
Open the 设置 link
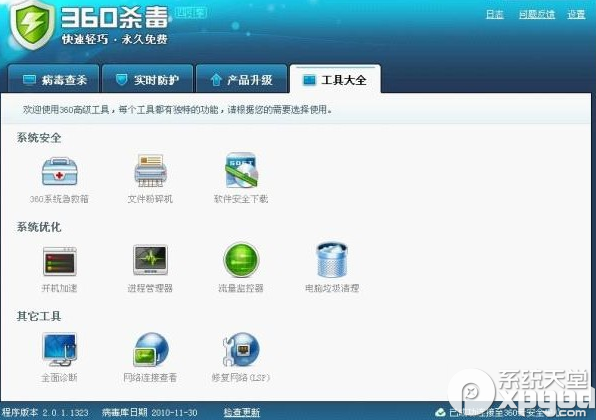576,14
